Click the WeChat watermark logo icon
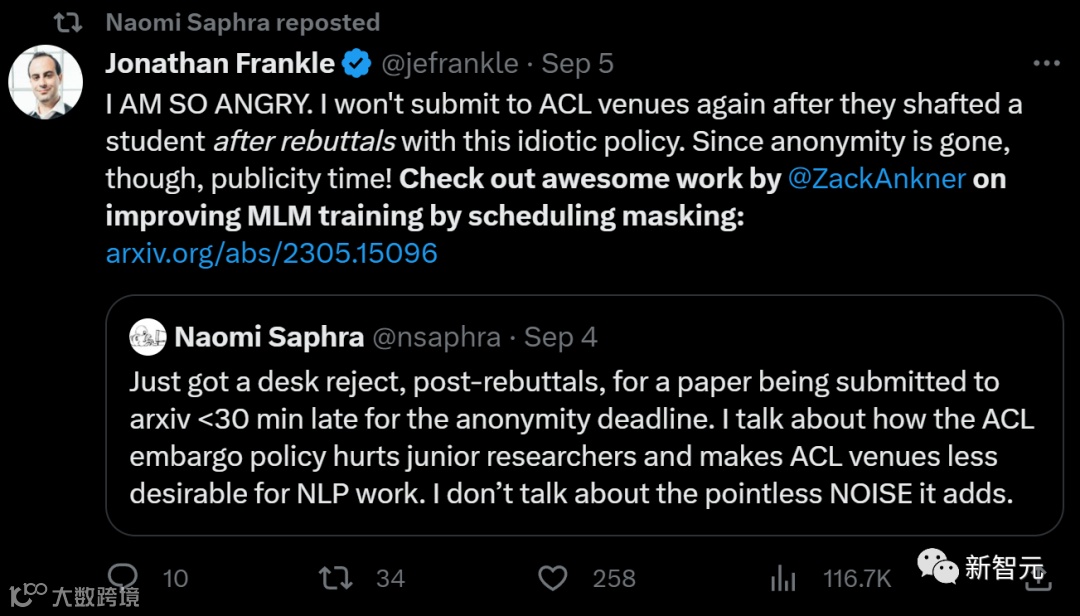1080x616 pixels. pyautogui.click(x=937, y=567)
